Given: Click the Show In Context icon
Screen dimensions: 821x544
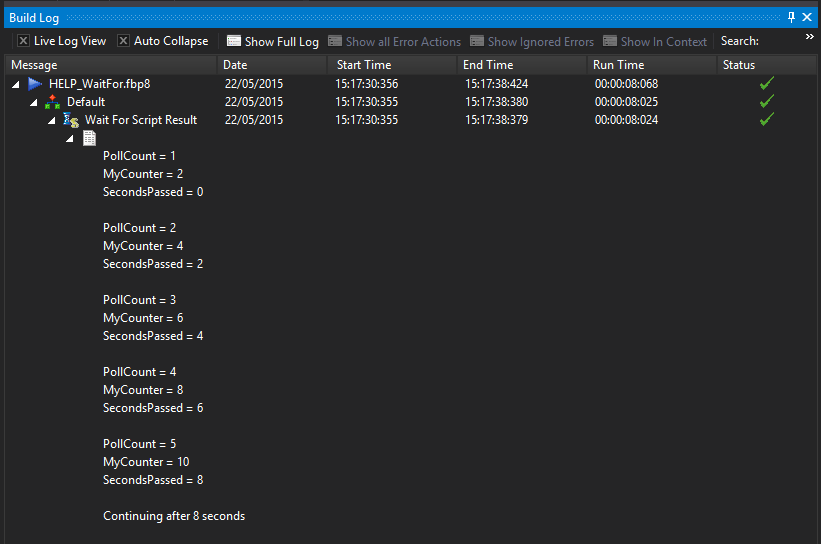Looking at the screenshot, I should pyautogui.click(x=609, y=41).
